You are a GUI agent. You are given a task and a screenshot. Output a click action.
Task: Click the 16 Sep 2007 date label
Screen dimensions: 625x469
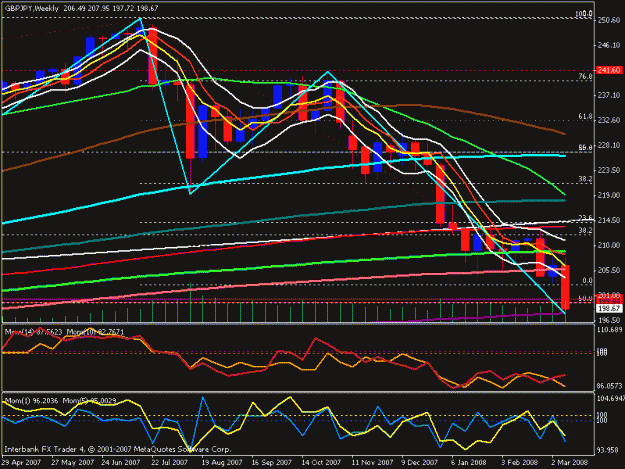272,463
